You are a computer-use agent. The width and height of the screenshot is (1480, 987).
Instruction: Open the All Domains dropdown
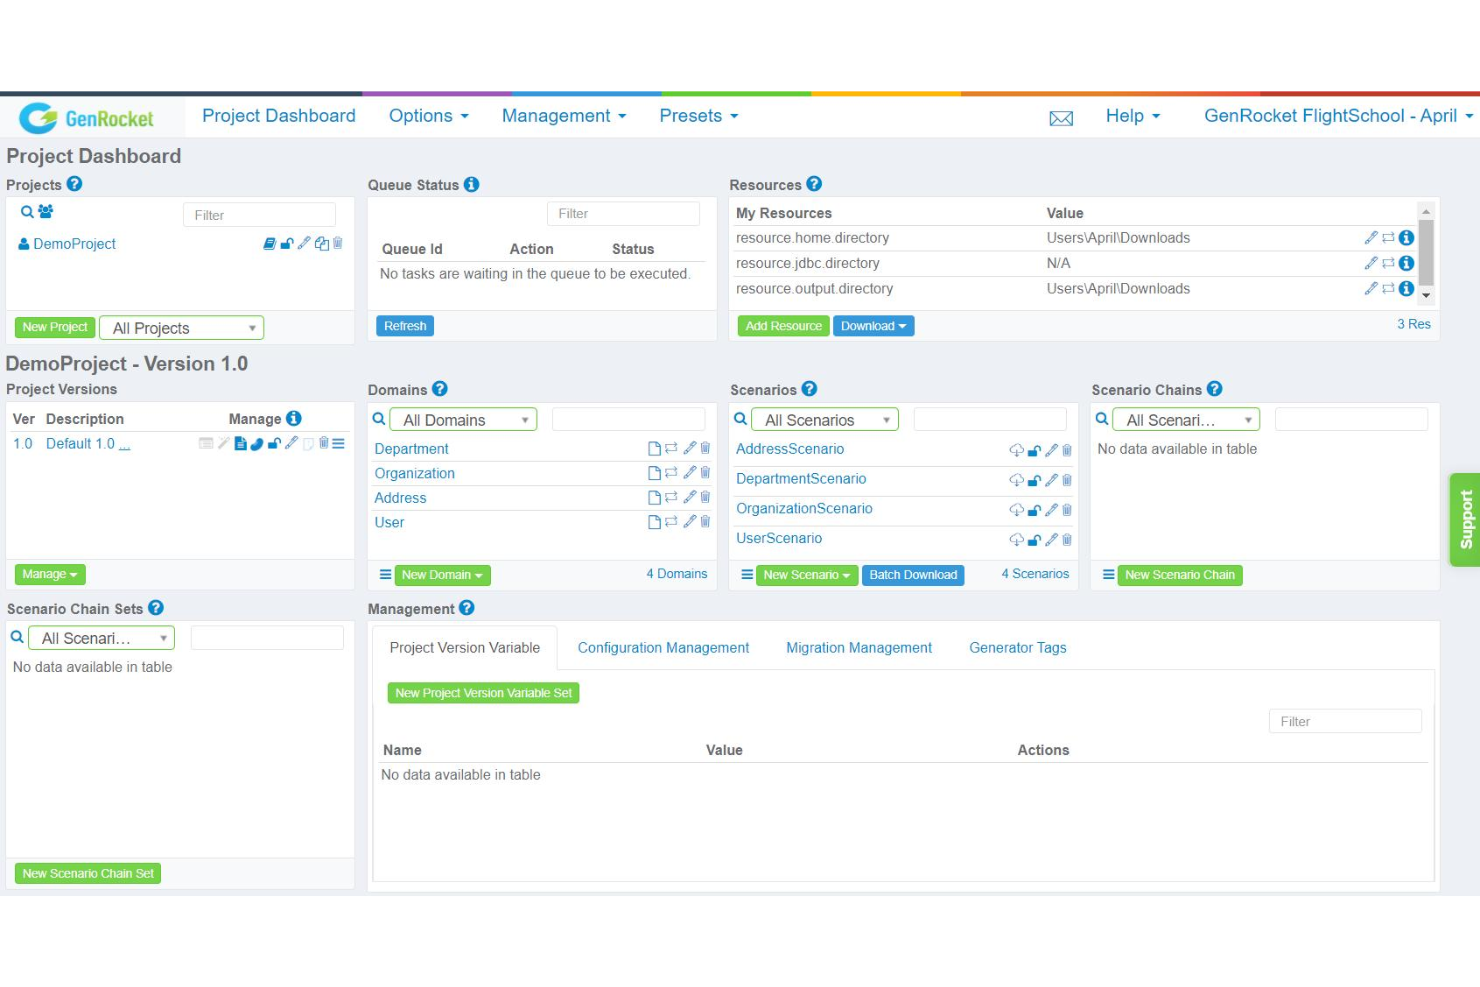463,420
